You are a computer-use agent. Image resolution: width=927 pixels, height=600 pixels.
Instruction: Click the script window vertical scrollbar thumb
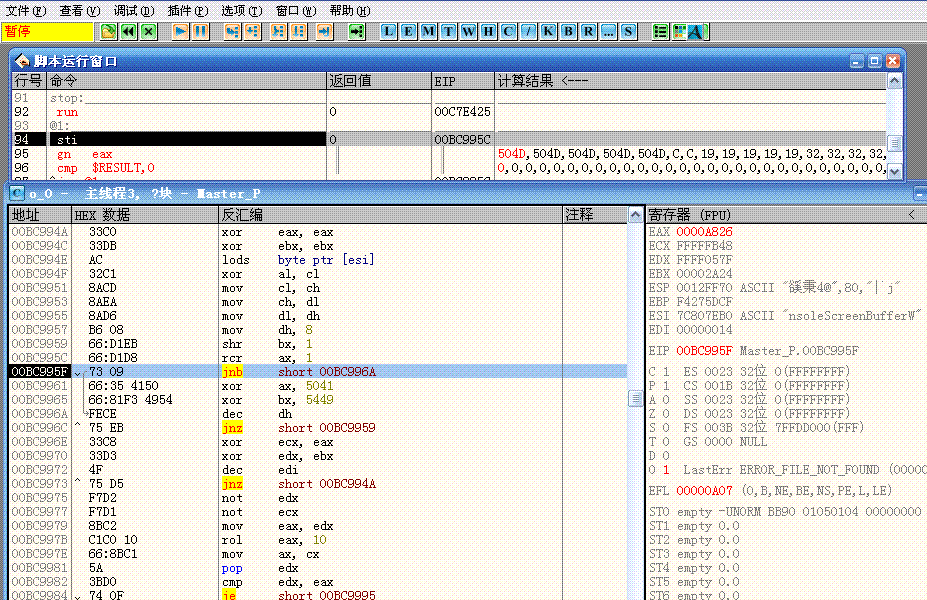click(894, 144)
